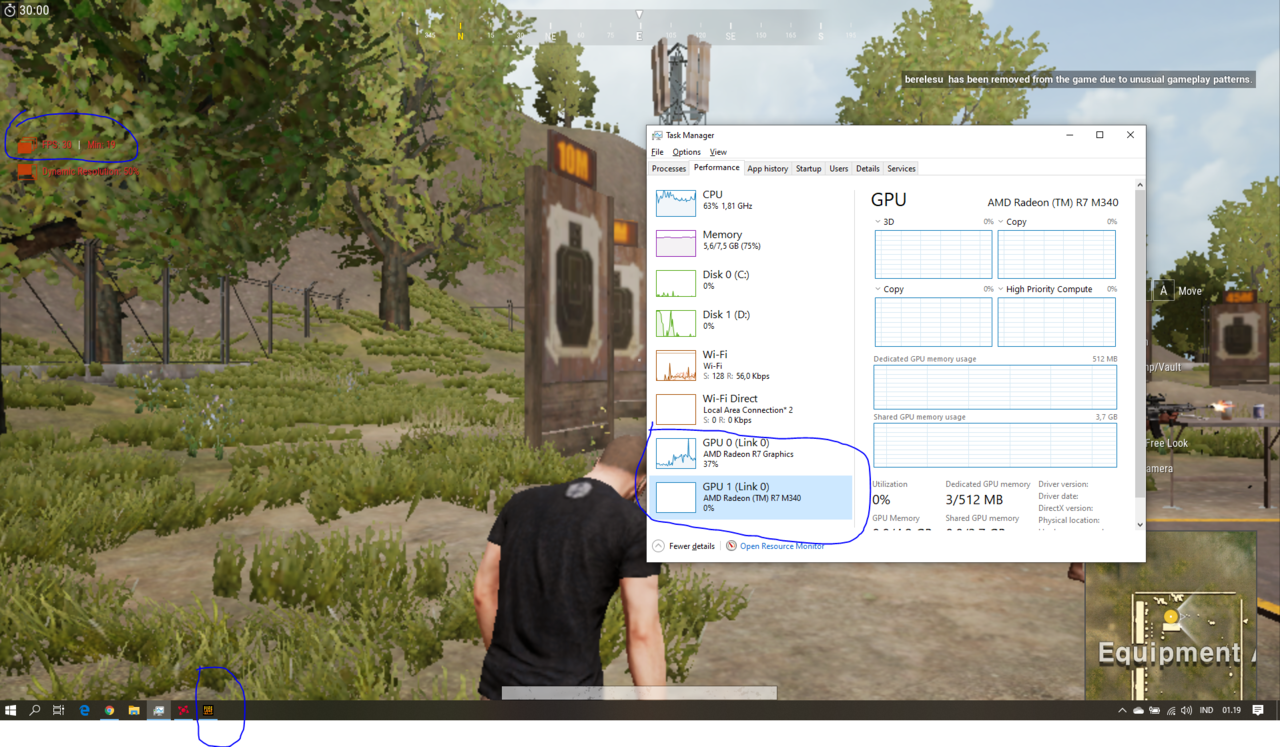Click the Resource Monitor gauge icon
Viewport: 1280px width, 747px height.
[x=731, y=546]
